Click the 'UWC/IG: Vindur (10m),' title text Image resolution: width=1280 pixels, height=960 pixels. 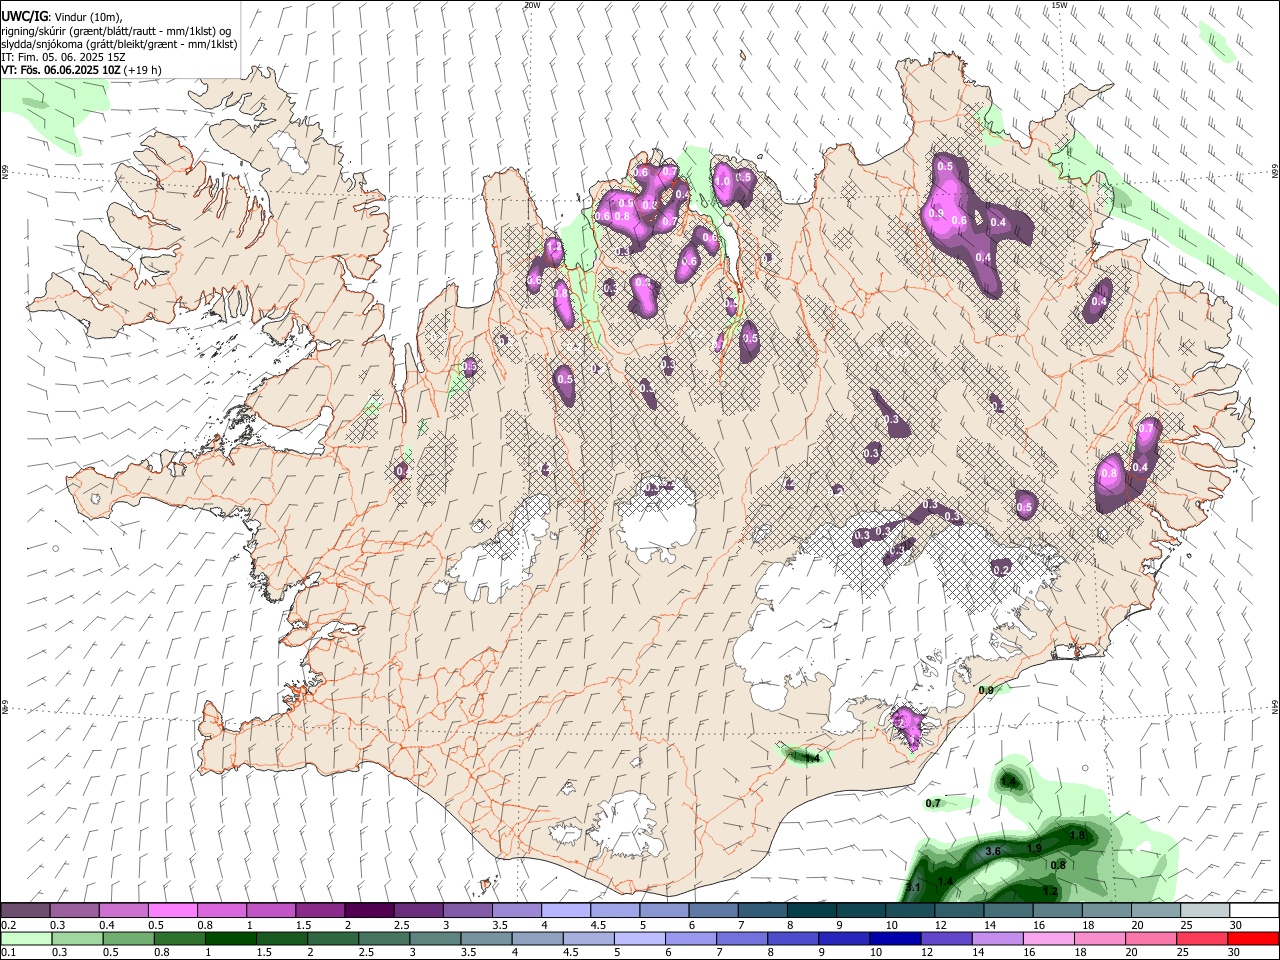pyautogui.click(x=62, y=16)
